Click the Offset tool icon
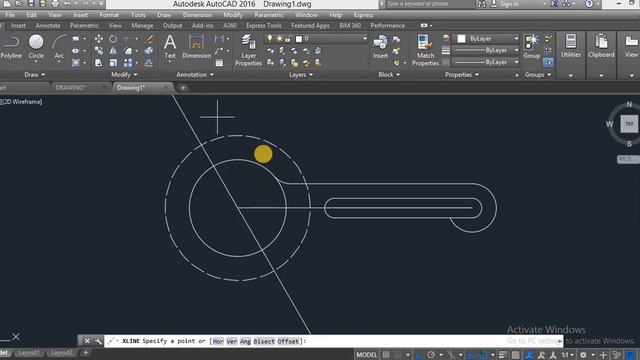The height and width of the screenshot is (360, 640). tap(149, 63)
